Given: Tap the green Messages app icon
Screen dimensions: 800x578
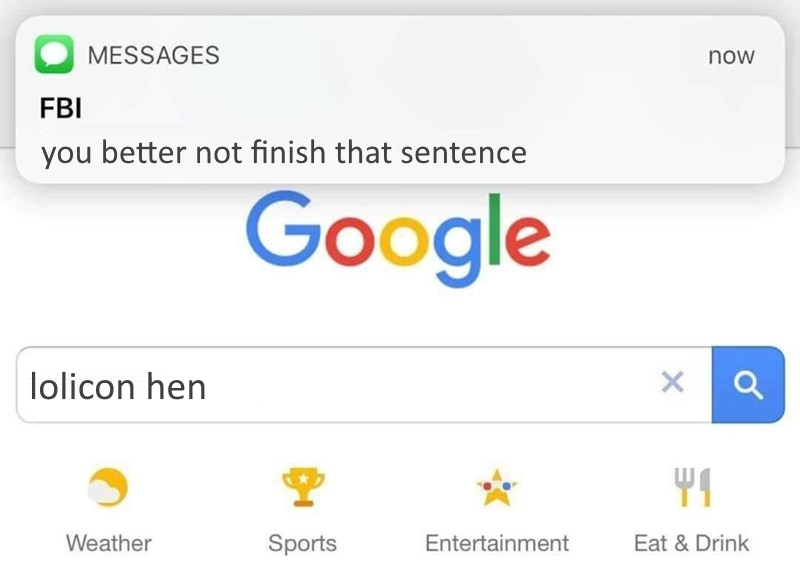Looking at the screenshot, I should (x=55, y=54).
